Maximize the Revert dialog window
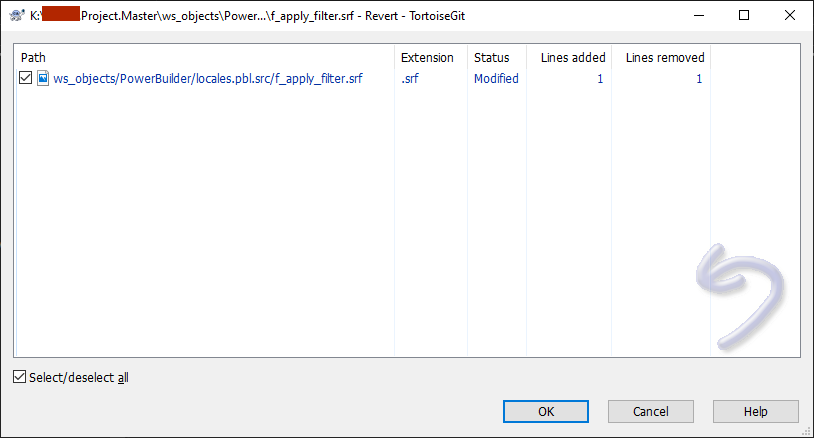 [743, 16]
